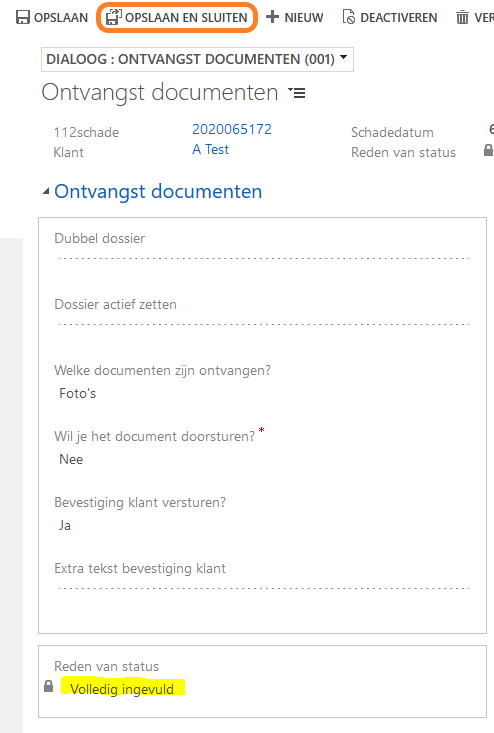Open the list menu icon beside the title
This screenshot has height=733, width=494.
click(296, 93)
